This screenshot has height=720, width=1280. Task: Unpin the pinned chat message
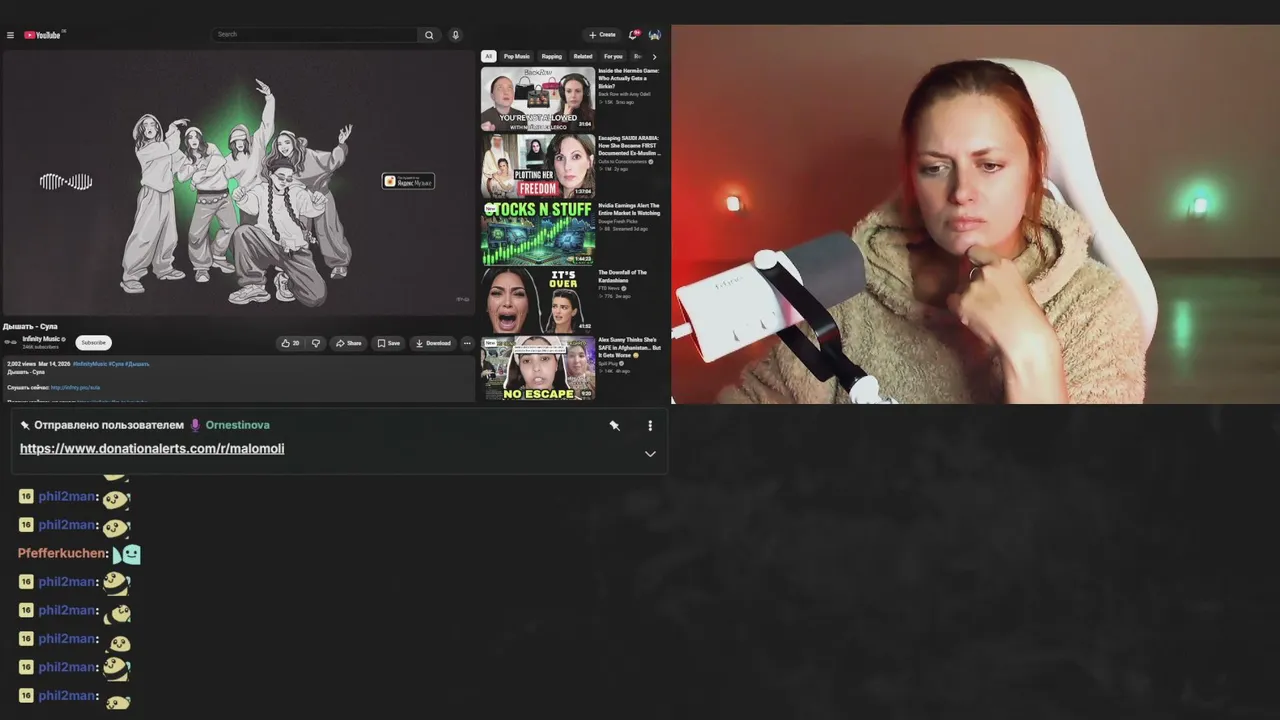pyautogui.click(x=614, y=425)
